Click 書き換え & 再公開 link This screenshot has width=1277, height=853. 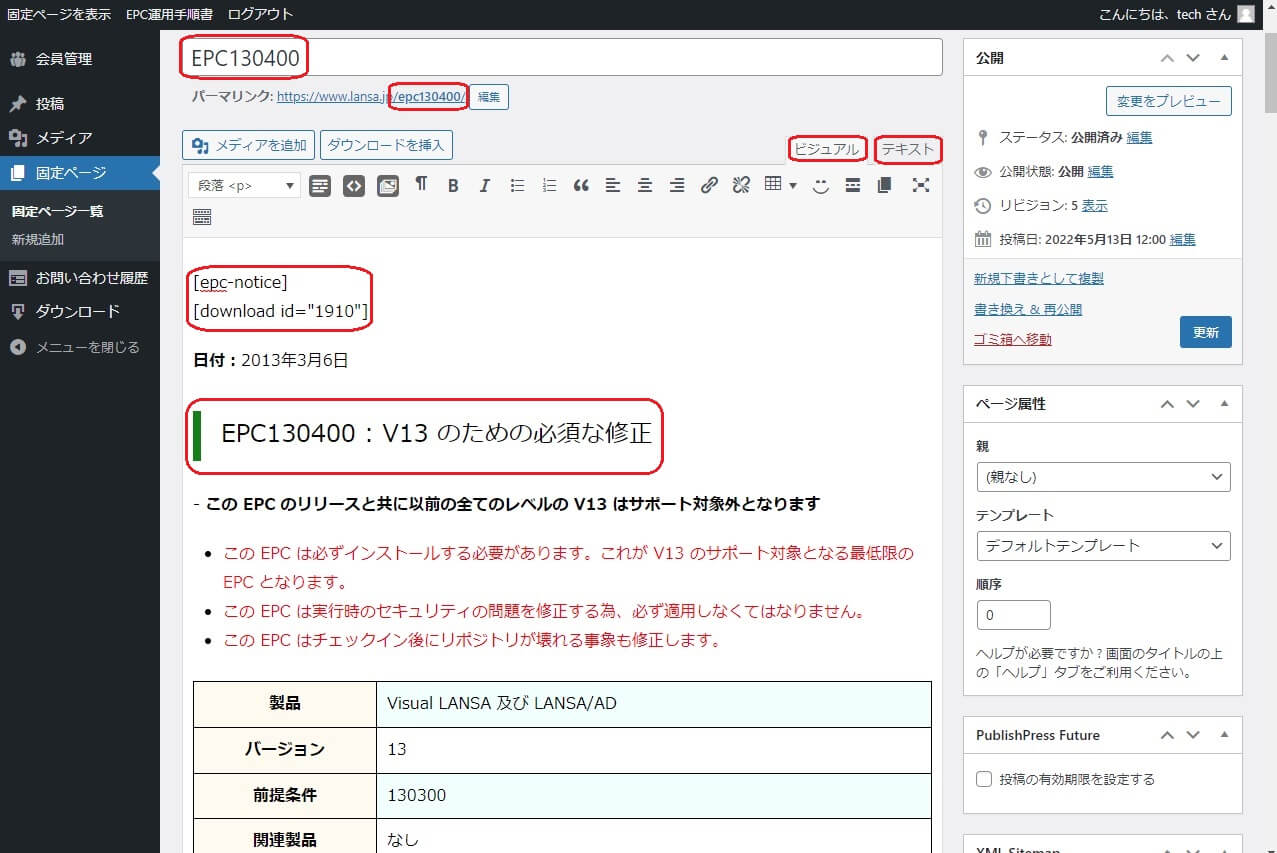tap(1028, 309)
